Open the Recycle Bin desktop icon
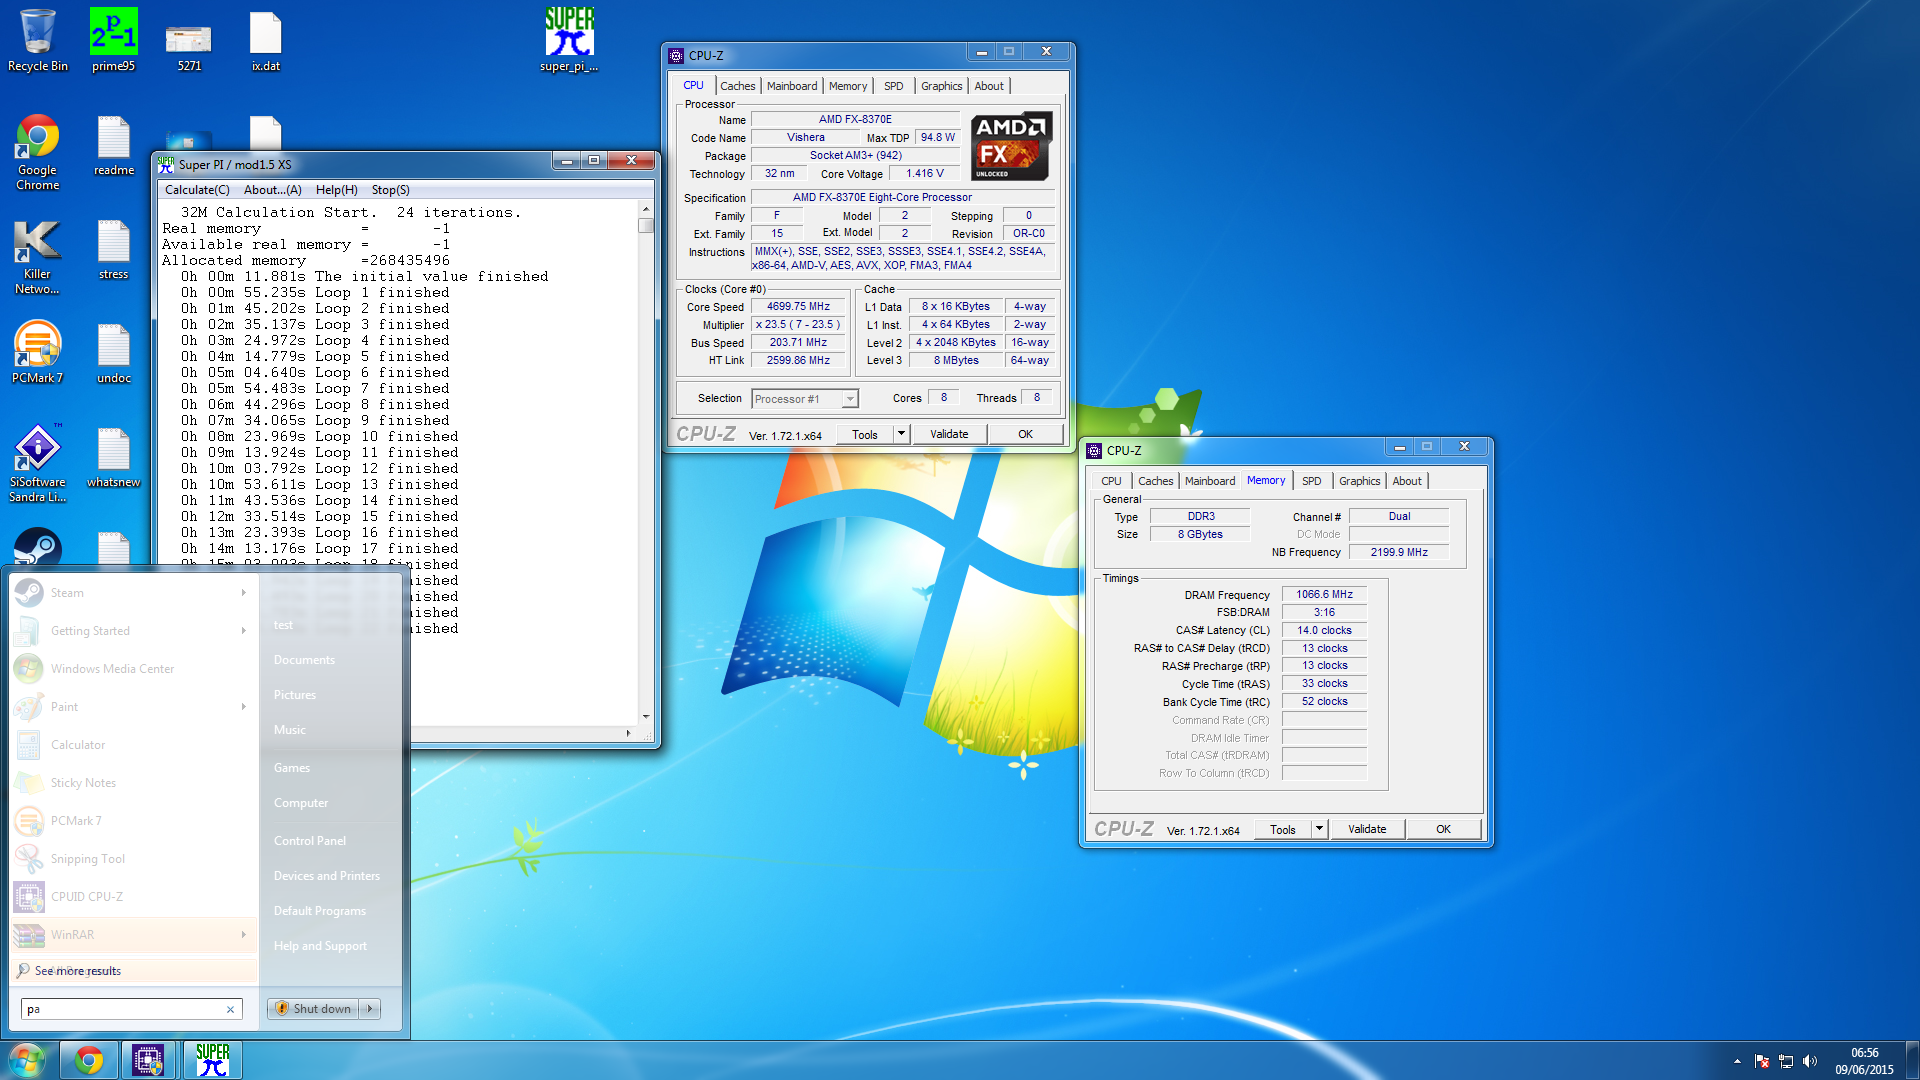This screenshot has height=1080, width=1920. (x=37, y=40)
